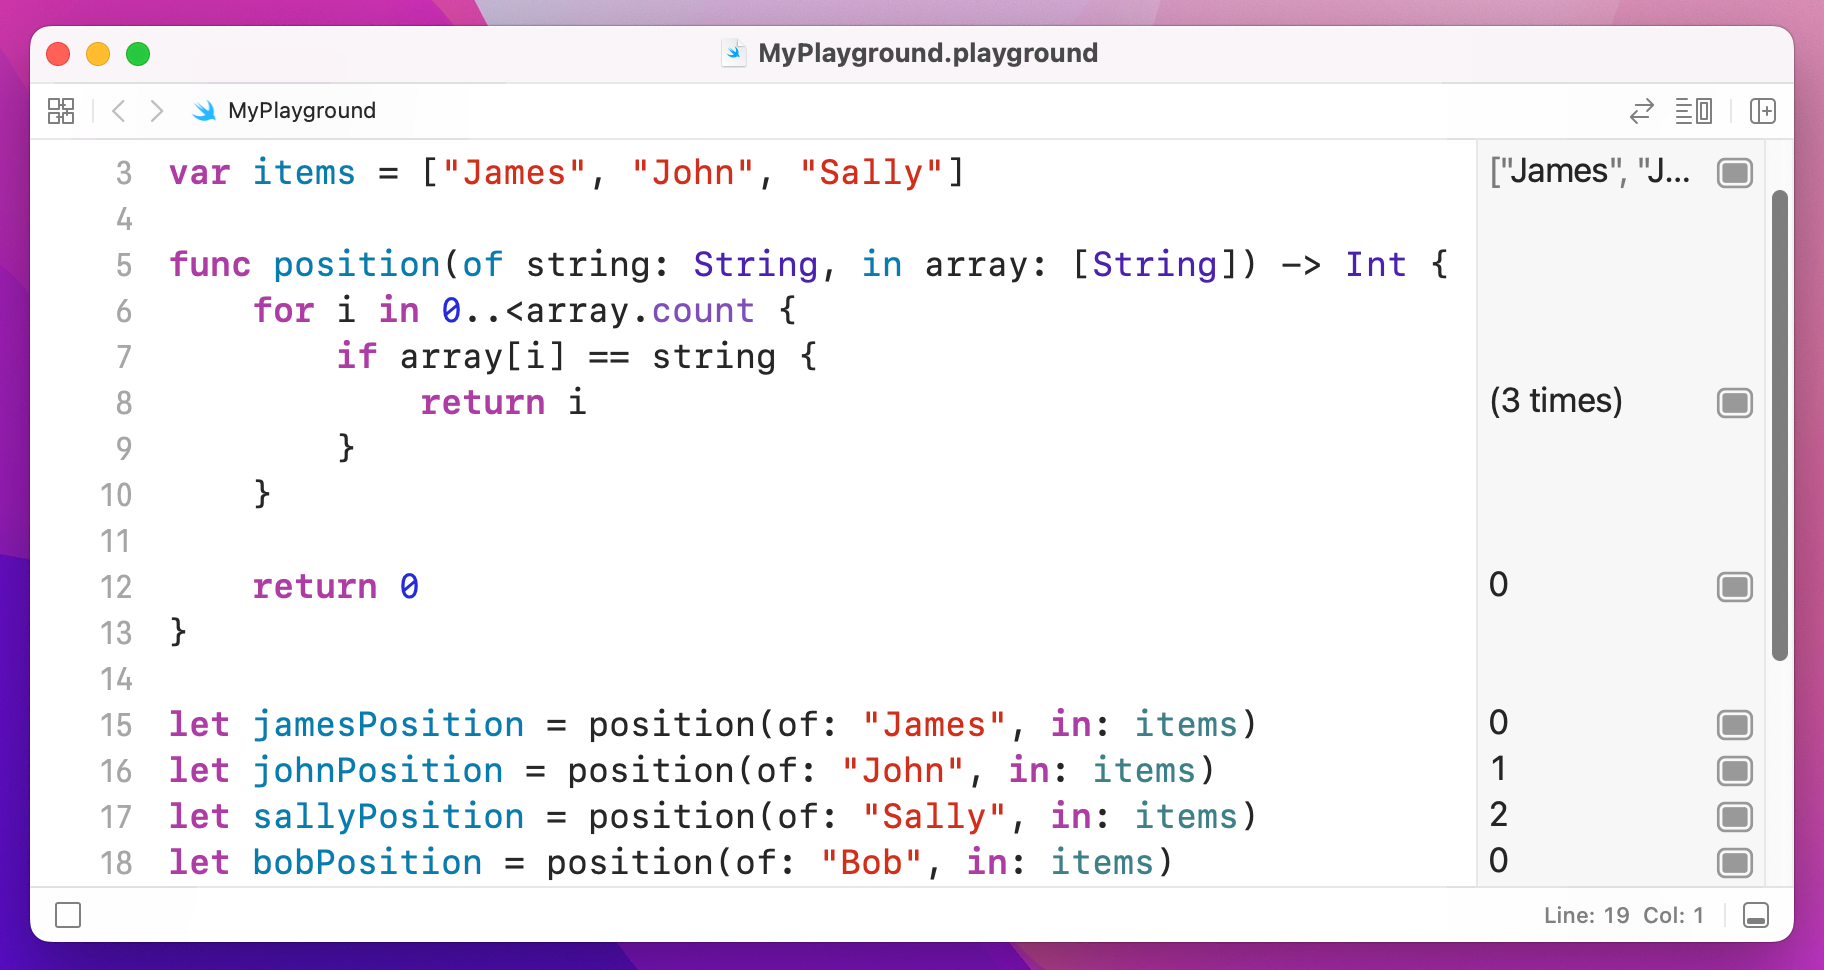Show inline result for return 0 line
Screen dimensions: 1824x970
[x=1734, y=587]
